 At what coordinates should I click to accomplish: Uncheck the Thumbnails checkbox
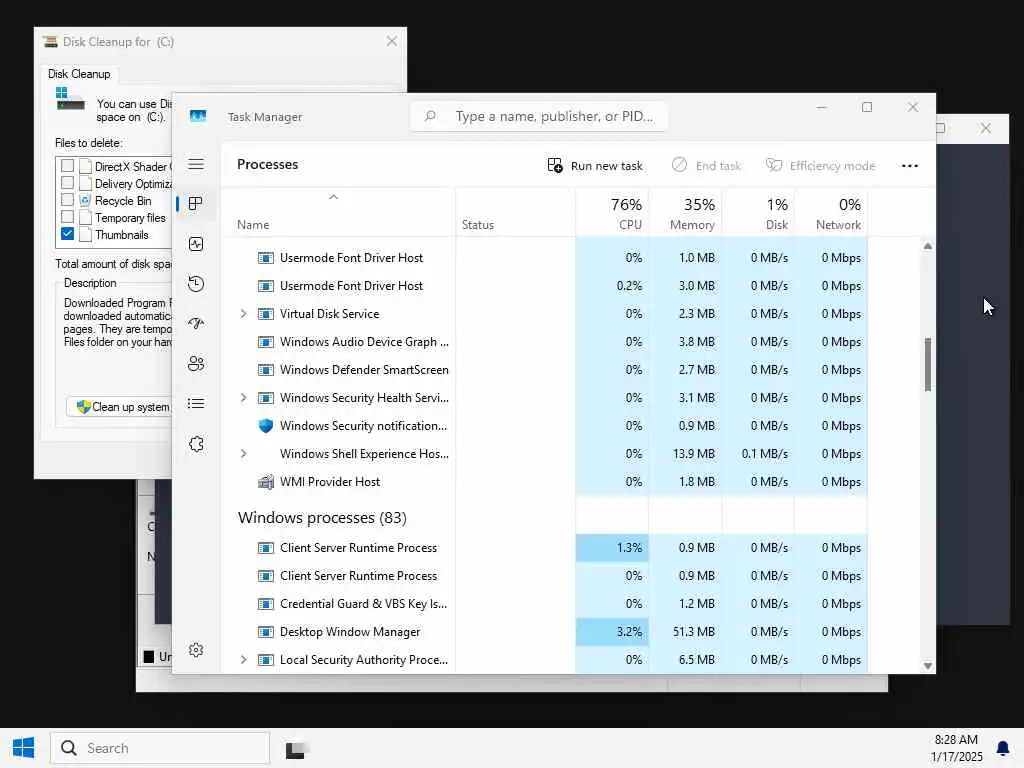point(67,234)
